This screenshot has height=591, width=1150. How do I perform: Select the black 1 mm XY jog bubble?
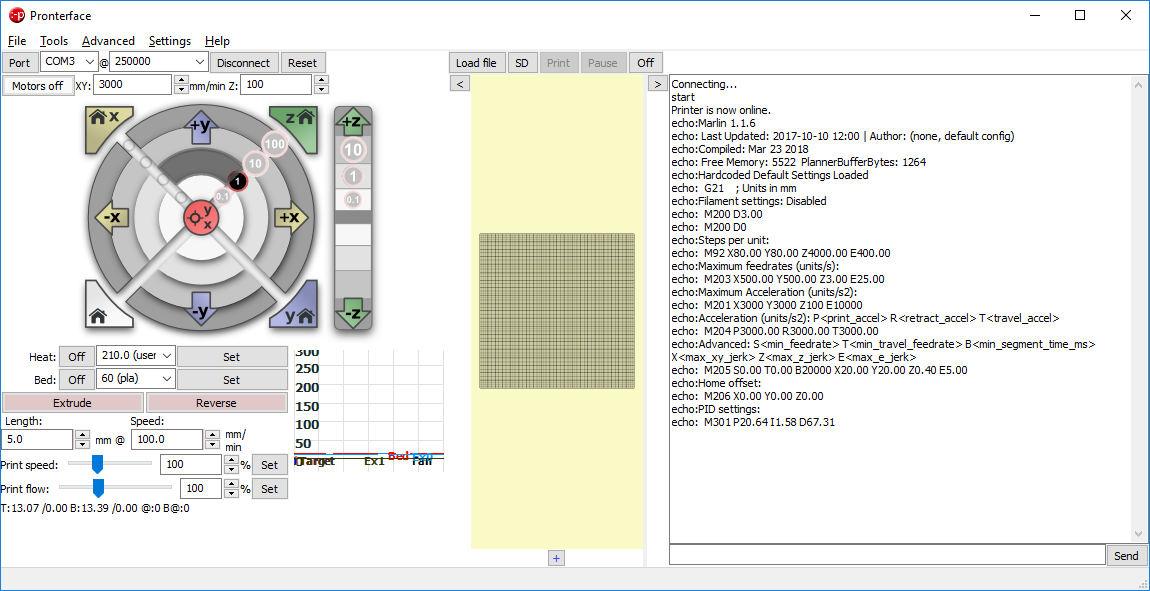[236, 180]
